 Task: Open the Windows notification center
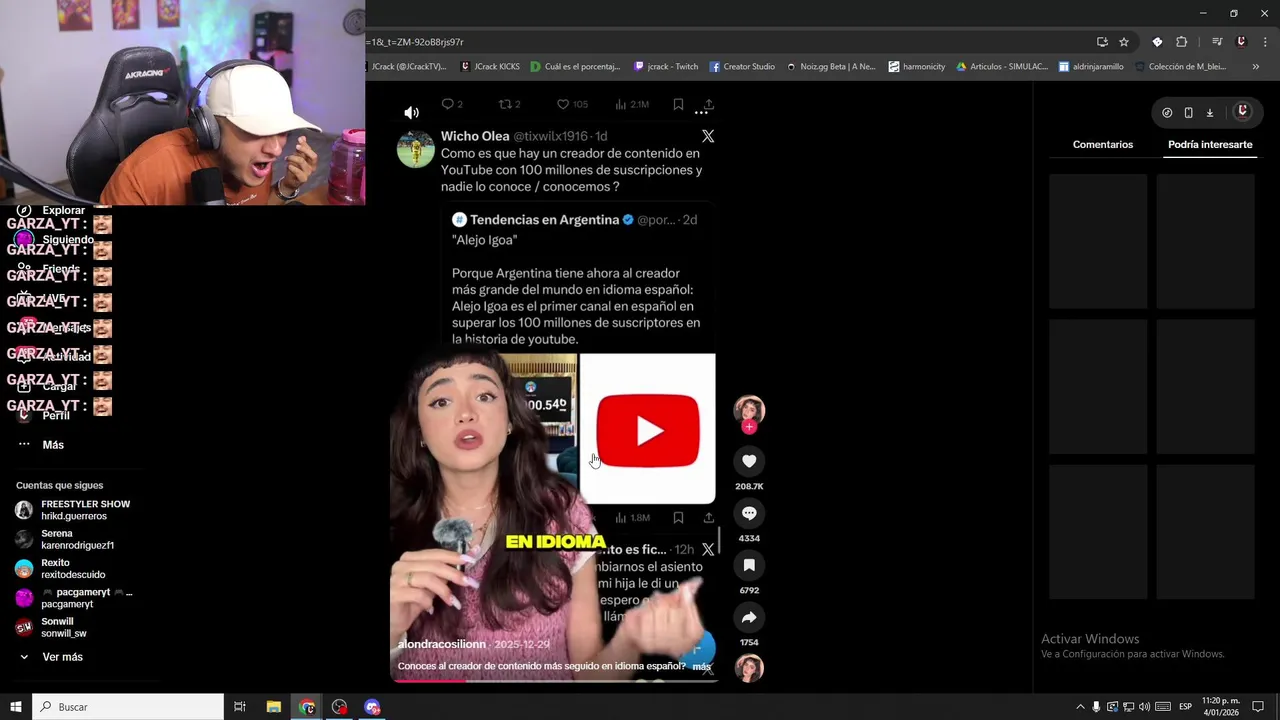pyautogui.click(x=1258, y=707)
